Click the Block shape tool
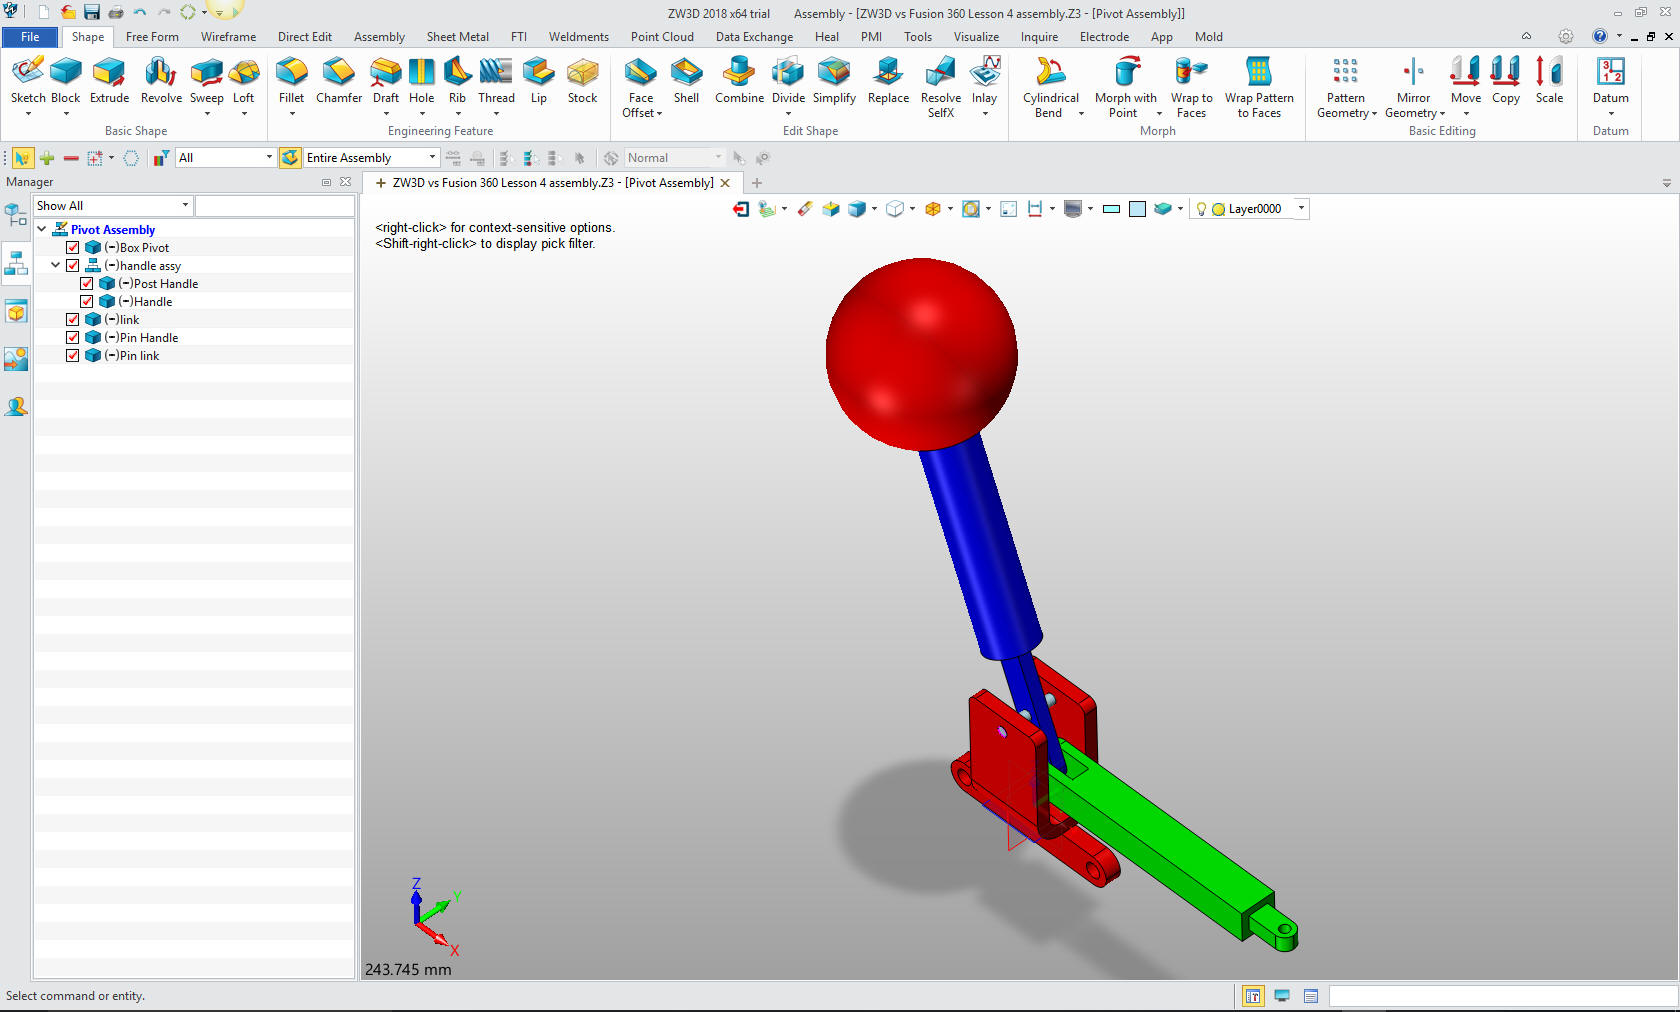Viewport: 1680px width, 1012px height. pos(66,80)
